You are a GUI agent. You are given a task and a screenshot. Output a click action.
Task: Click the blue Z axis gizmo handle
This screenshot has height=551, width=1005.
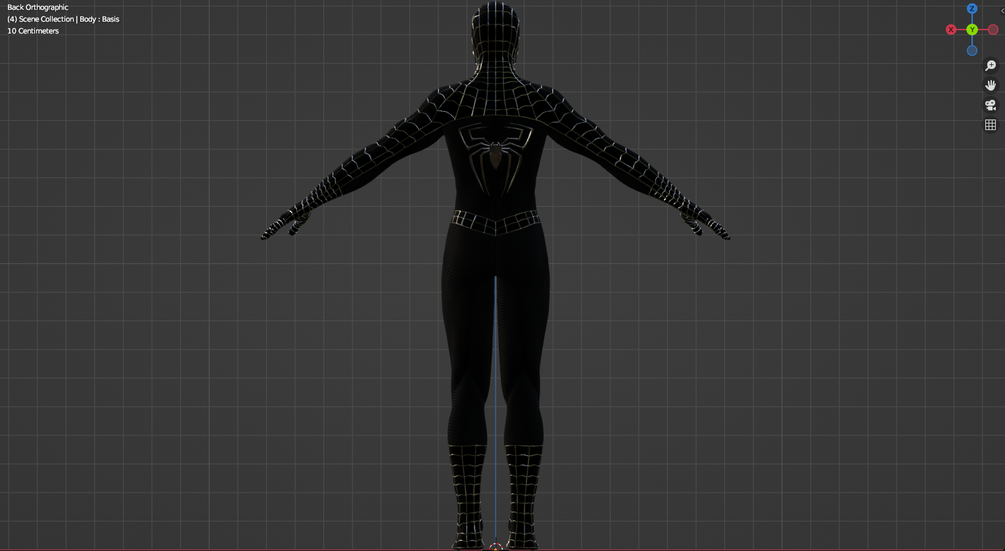pos(972,9)
